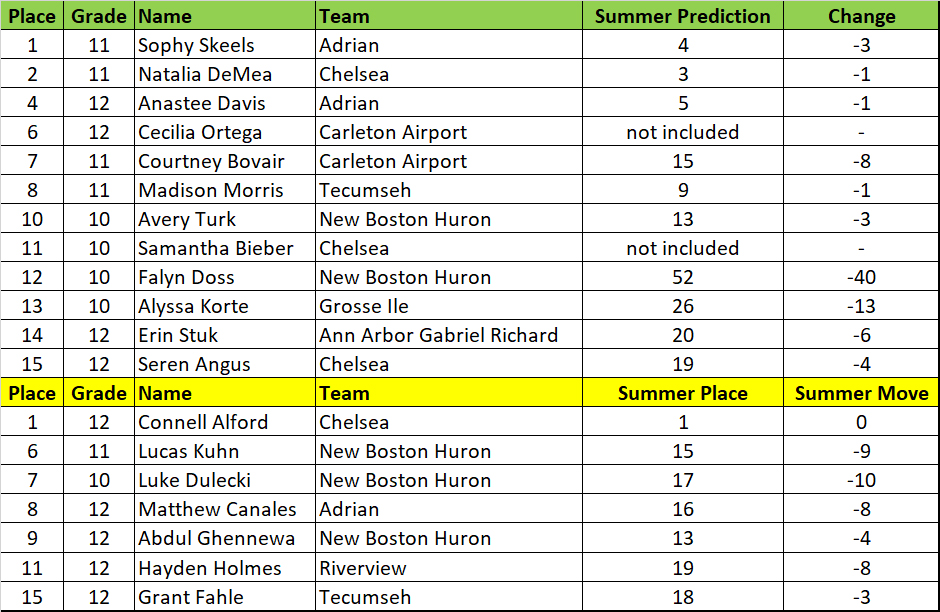Click the Seren Angus name cell

click(194, 364)
